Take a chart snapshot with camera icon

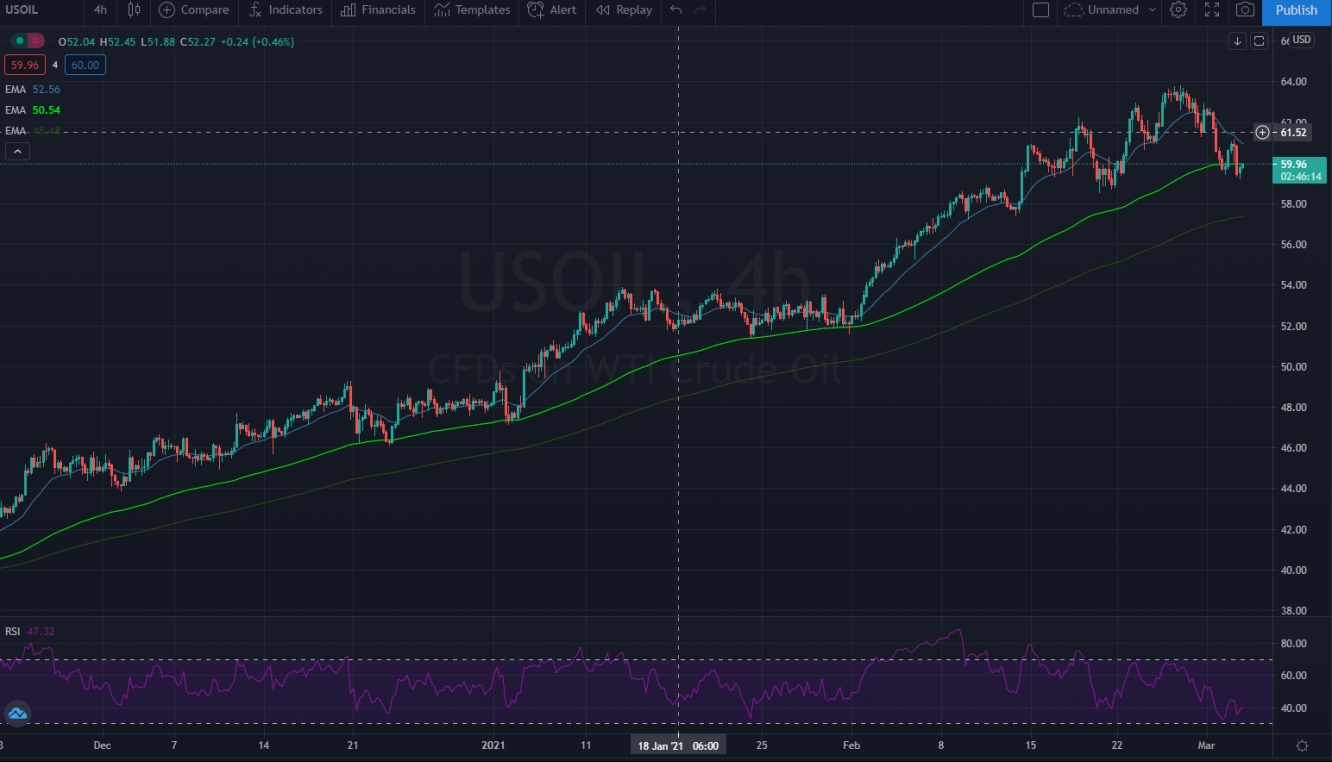click(x=1245, y=10)
